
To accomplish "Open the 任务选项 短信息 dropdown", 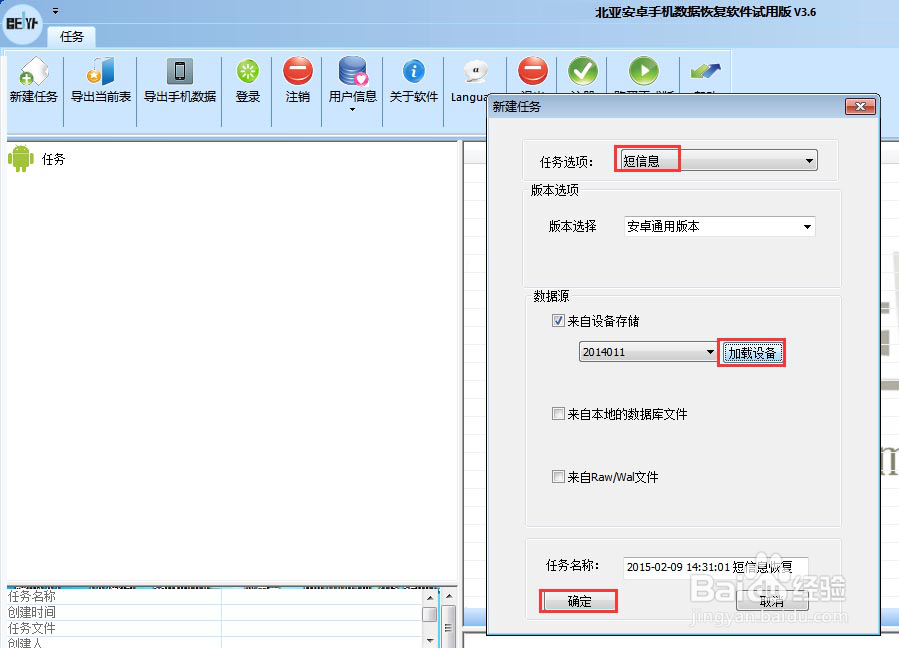I will pos(720,161).
